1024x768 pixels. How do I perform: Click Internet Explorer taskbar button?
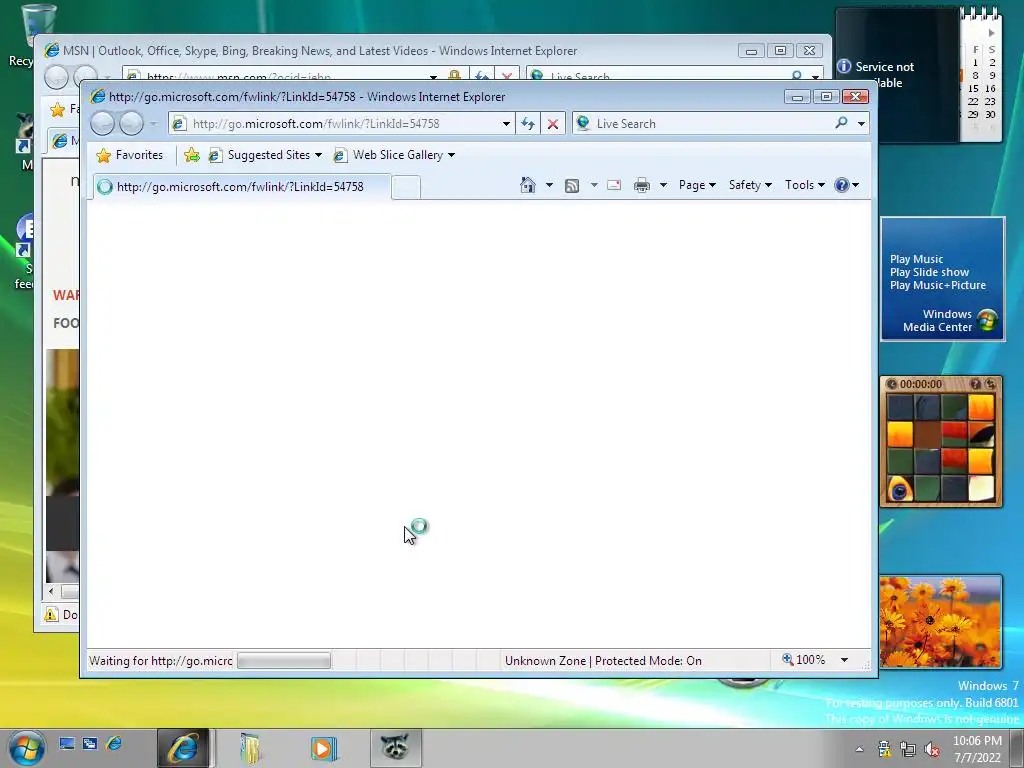click(x=184, y=748)
